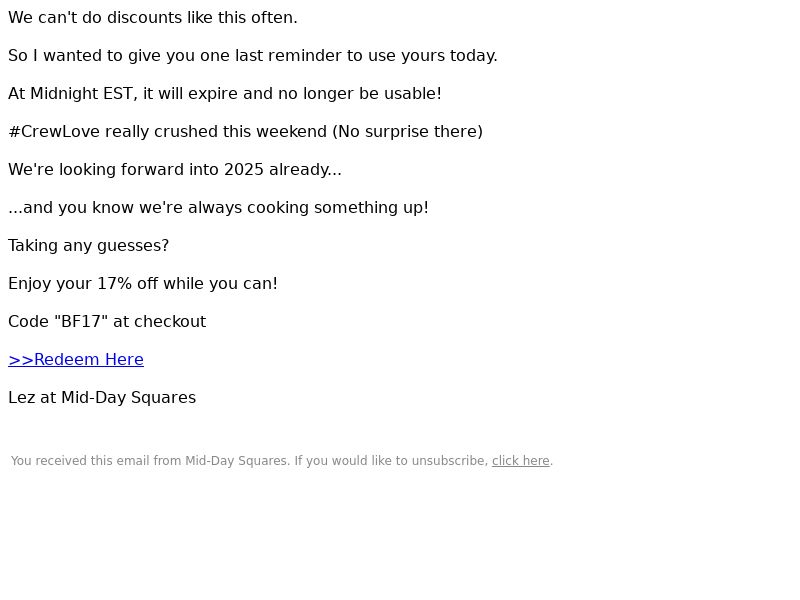Click the unsubscribe 'click here' link
The height and width of the screenshot is (600, 800).
[x=520, y=461]
